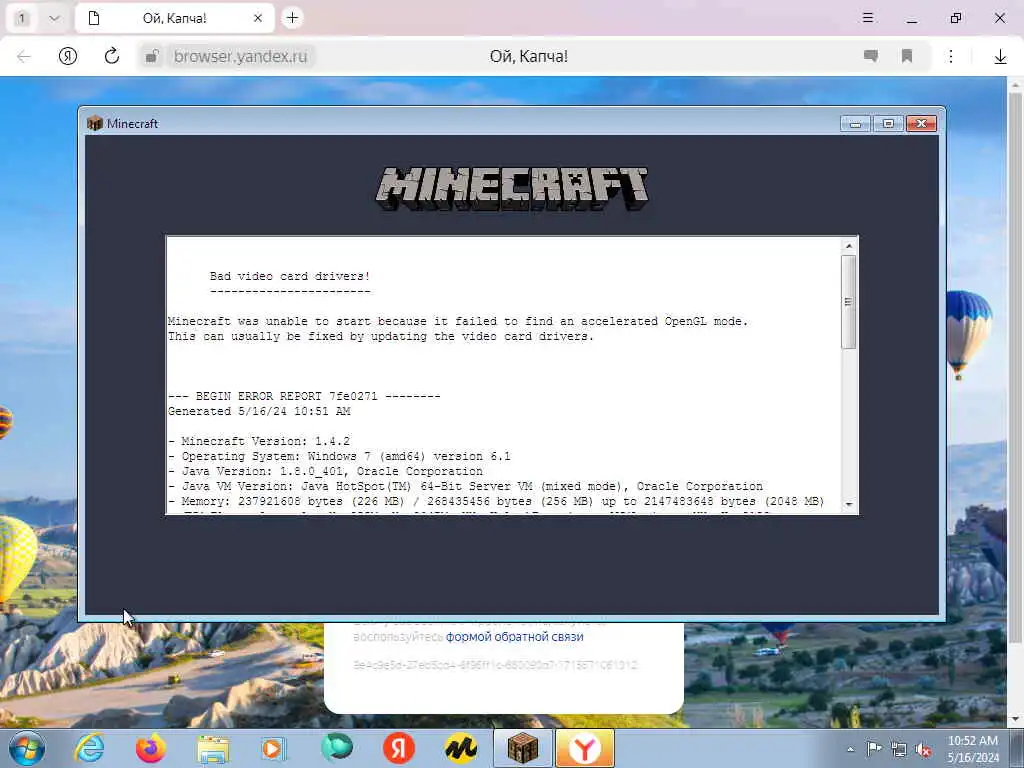Restore down the Yandex Browser window
This screenshot has width=1024, height=768.
coord(956,18)
